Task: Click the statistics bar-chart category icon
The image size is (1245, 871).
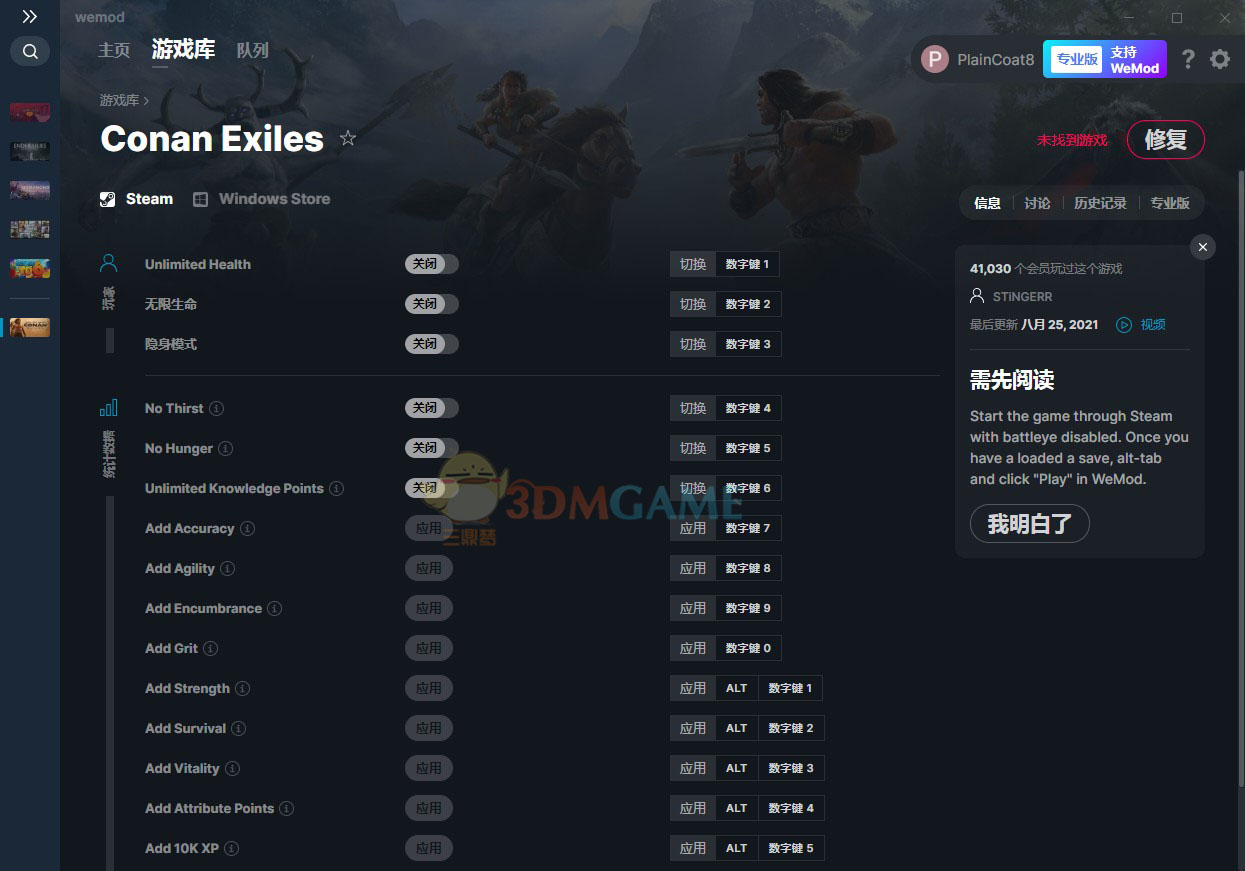Action: coord(109,407)
